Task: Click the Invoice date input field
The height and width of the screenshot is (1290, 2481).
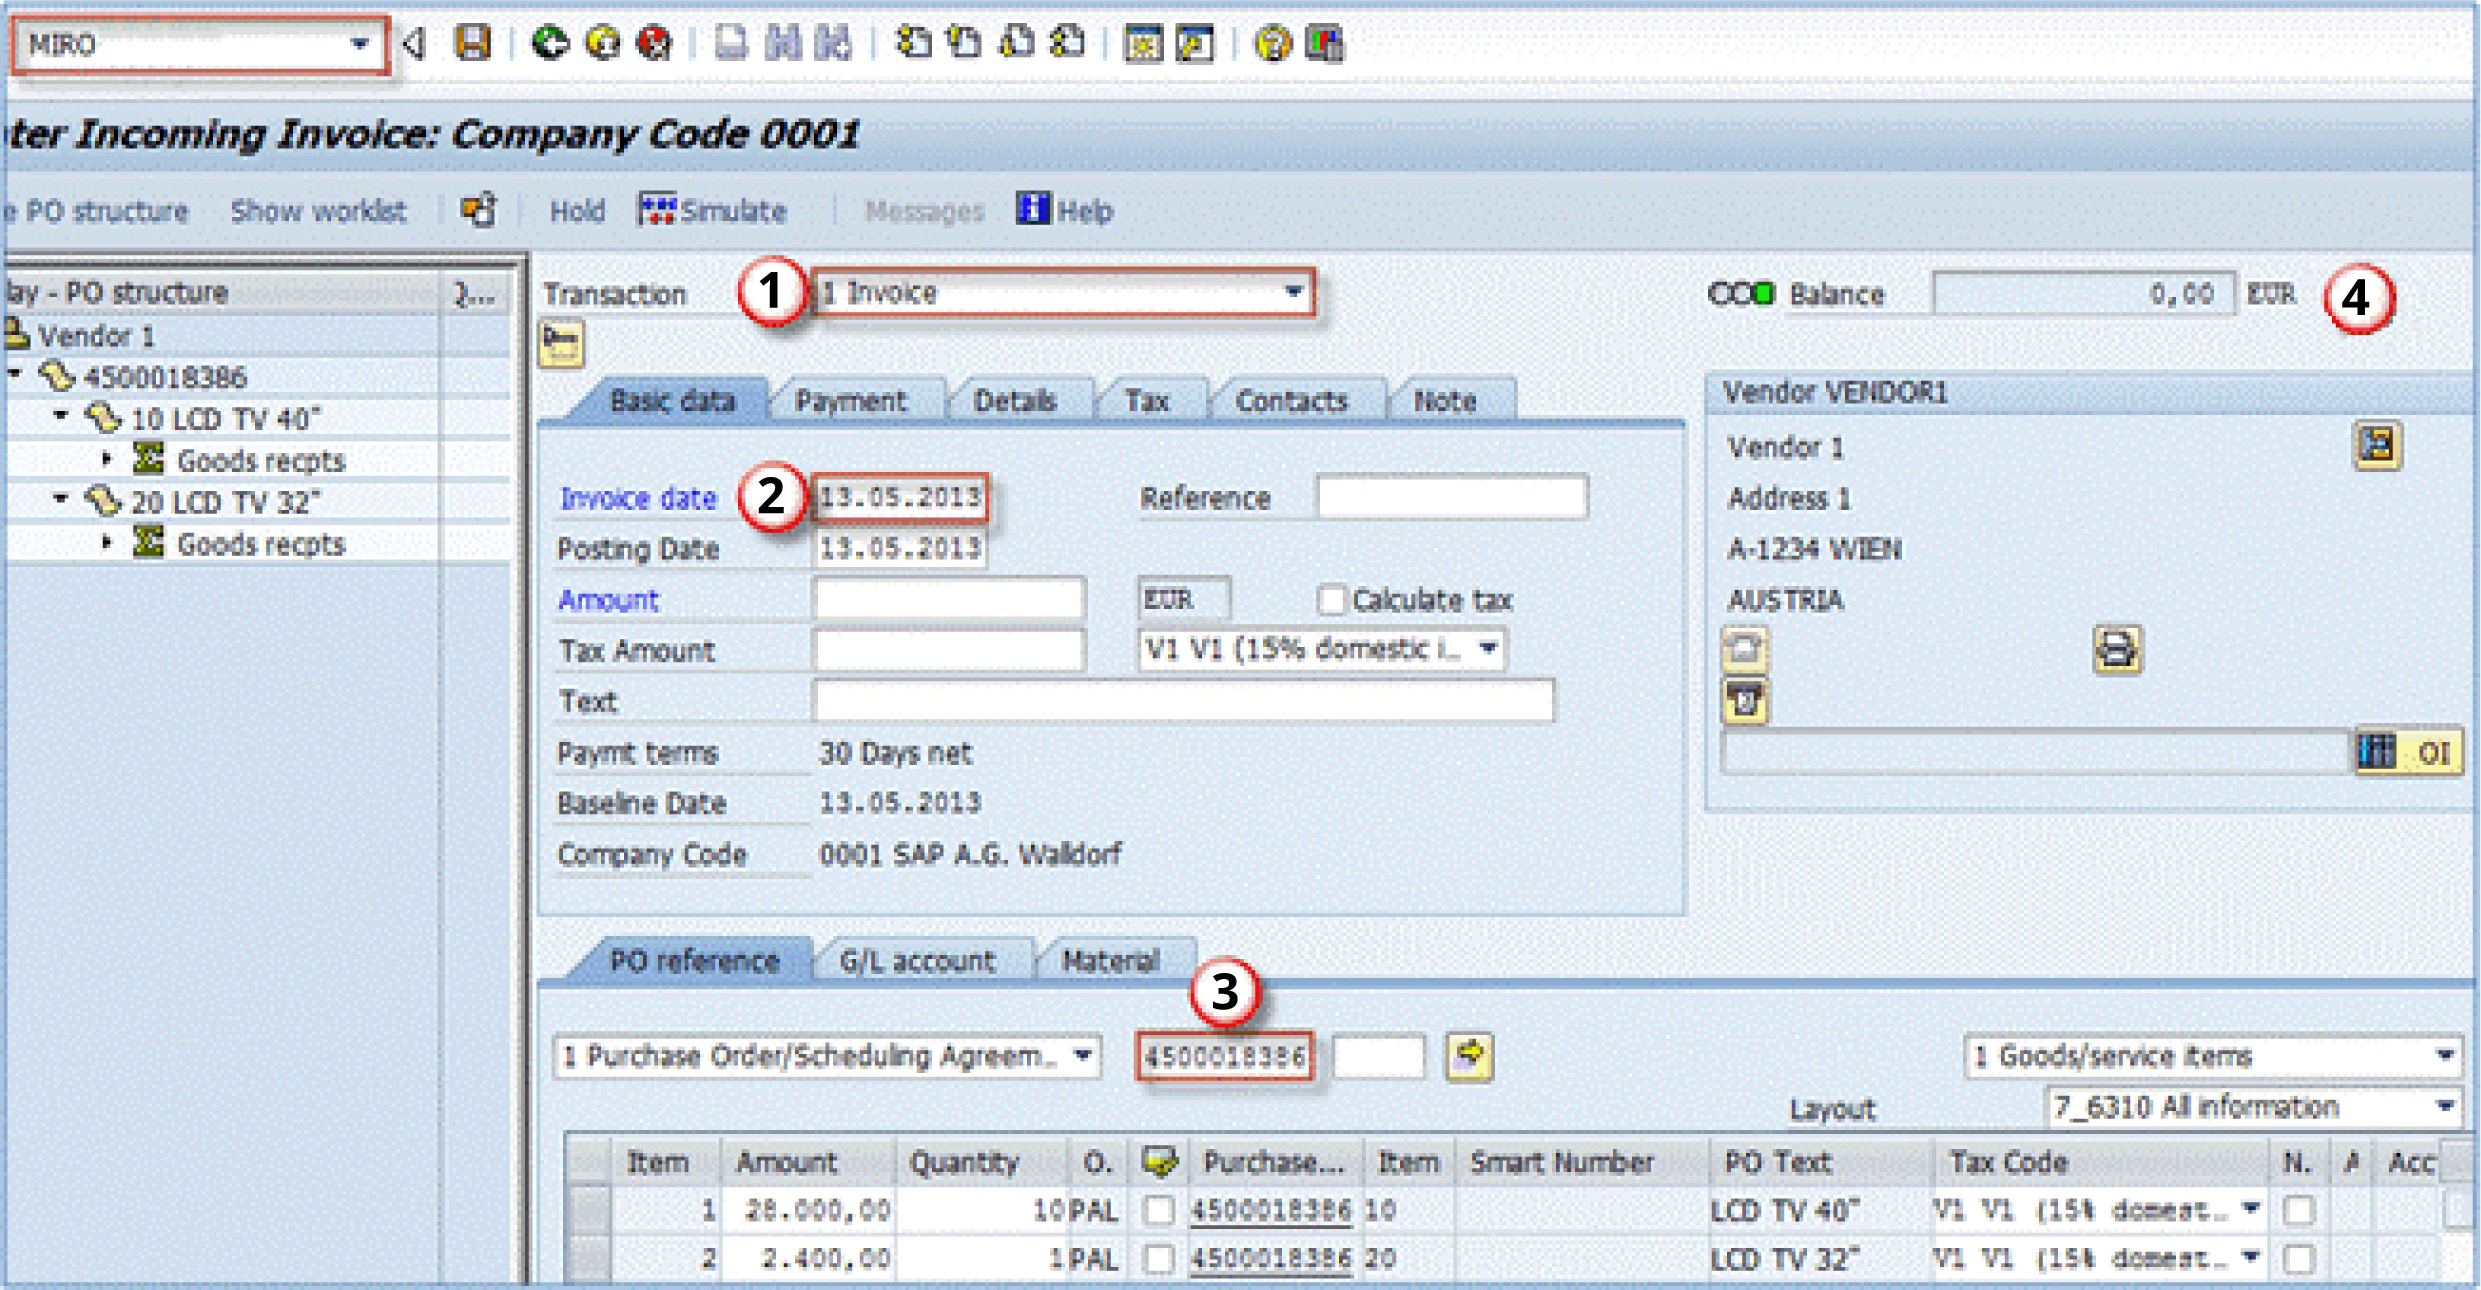Action: [x=900, y=497]
